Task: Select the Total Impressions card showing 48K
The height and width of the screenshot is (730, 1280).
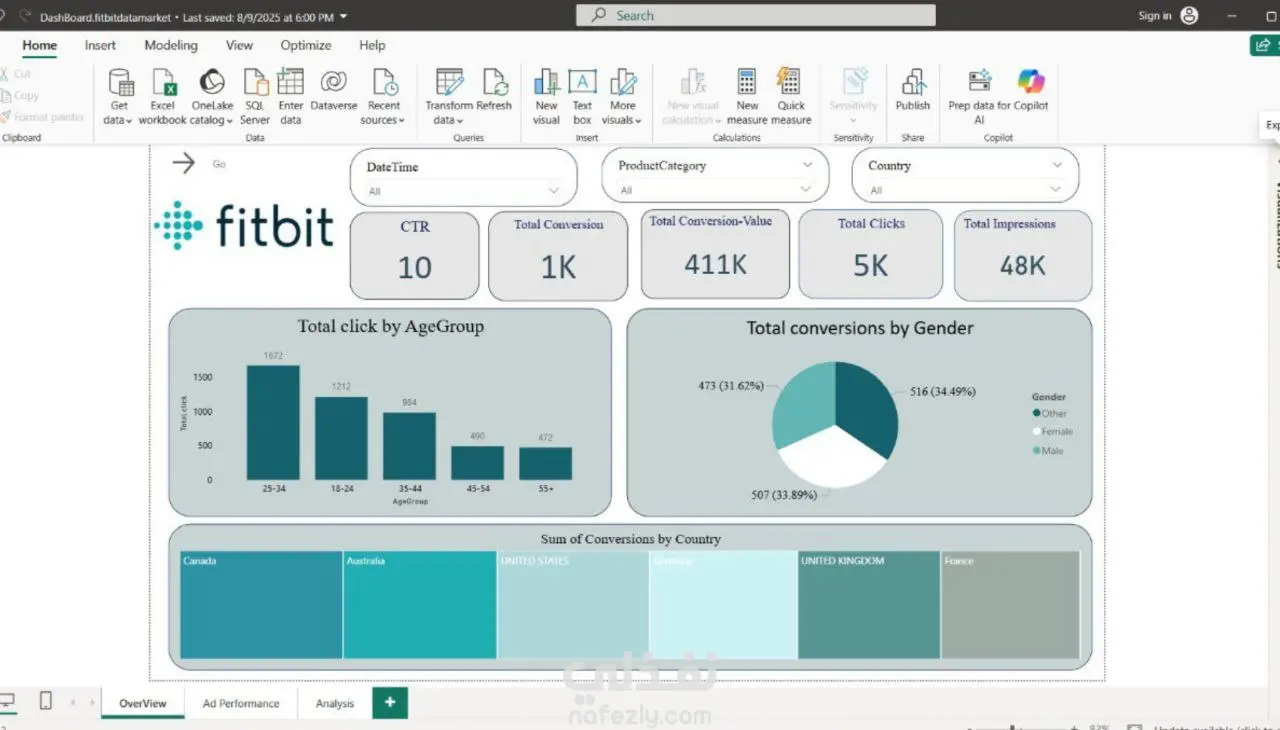Action: (x=1022, y=254)
